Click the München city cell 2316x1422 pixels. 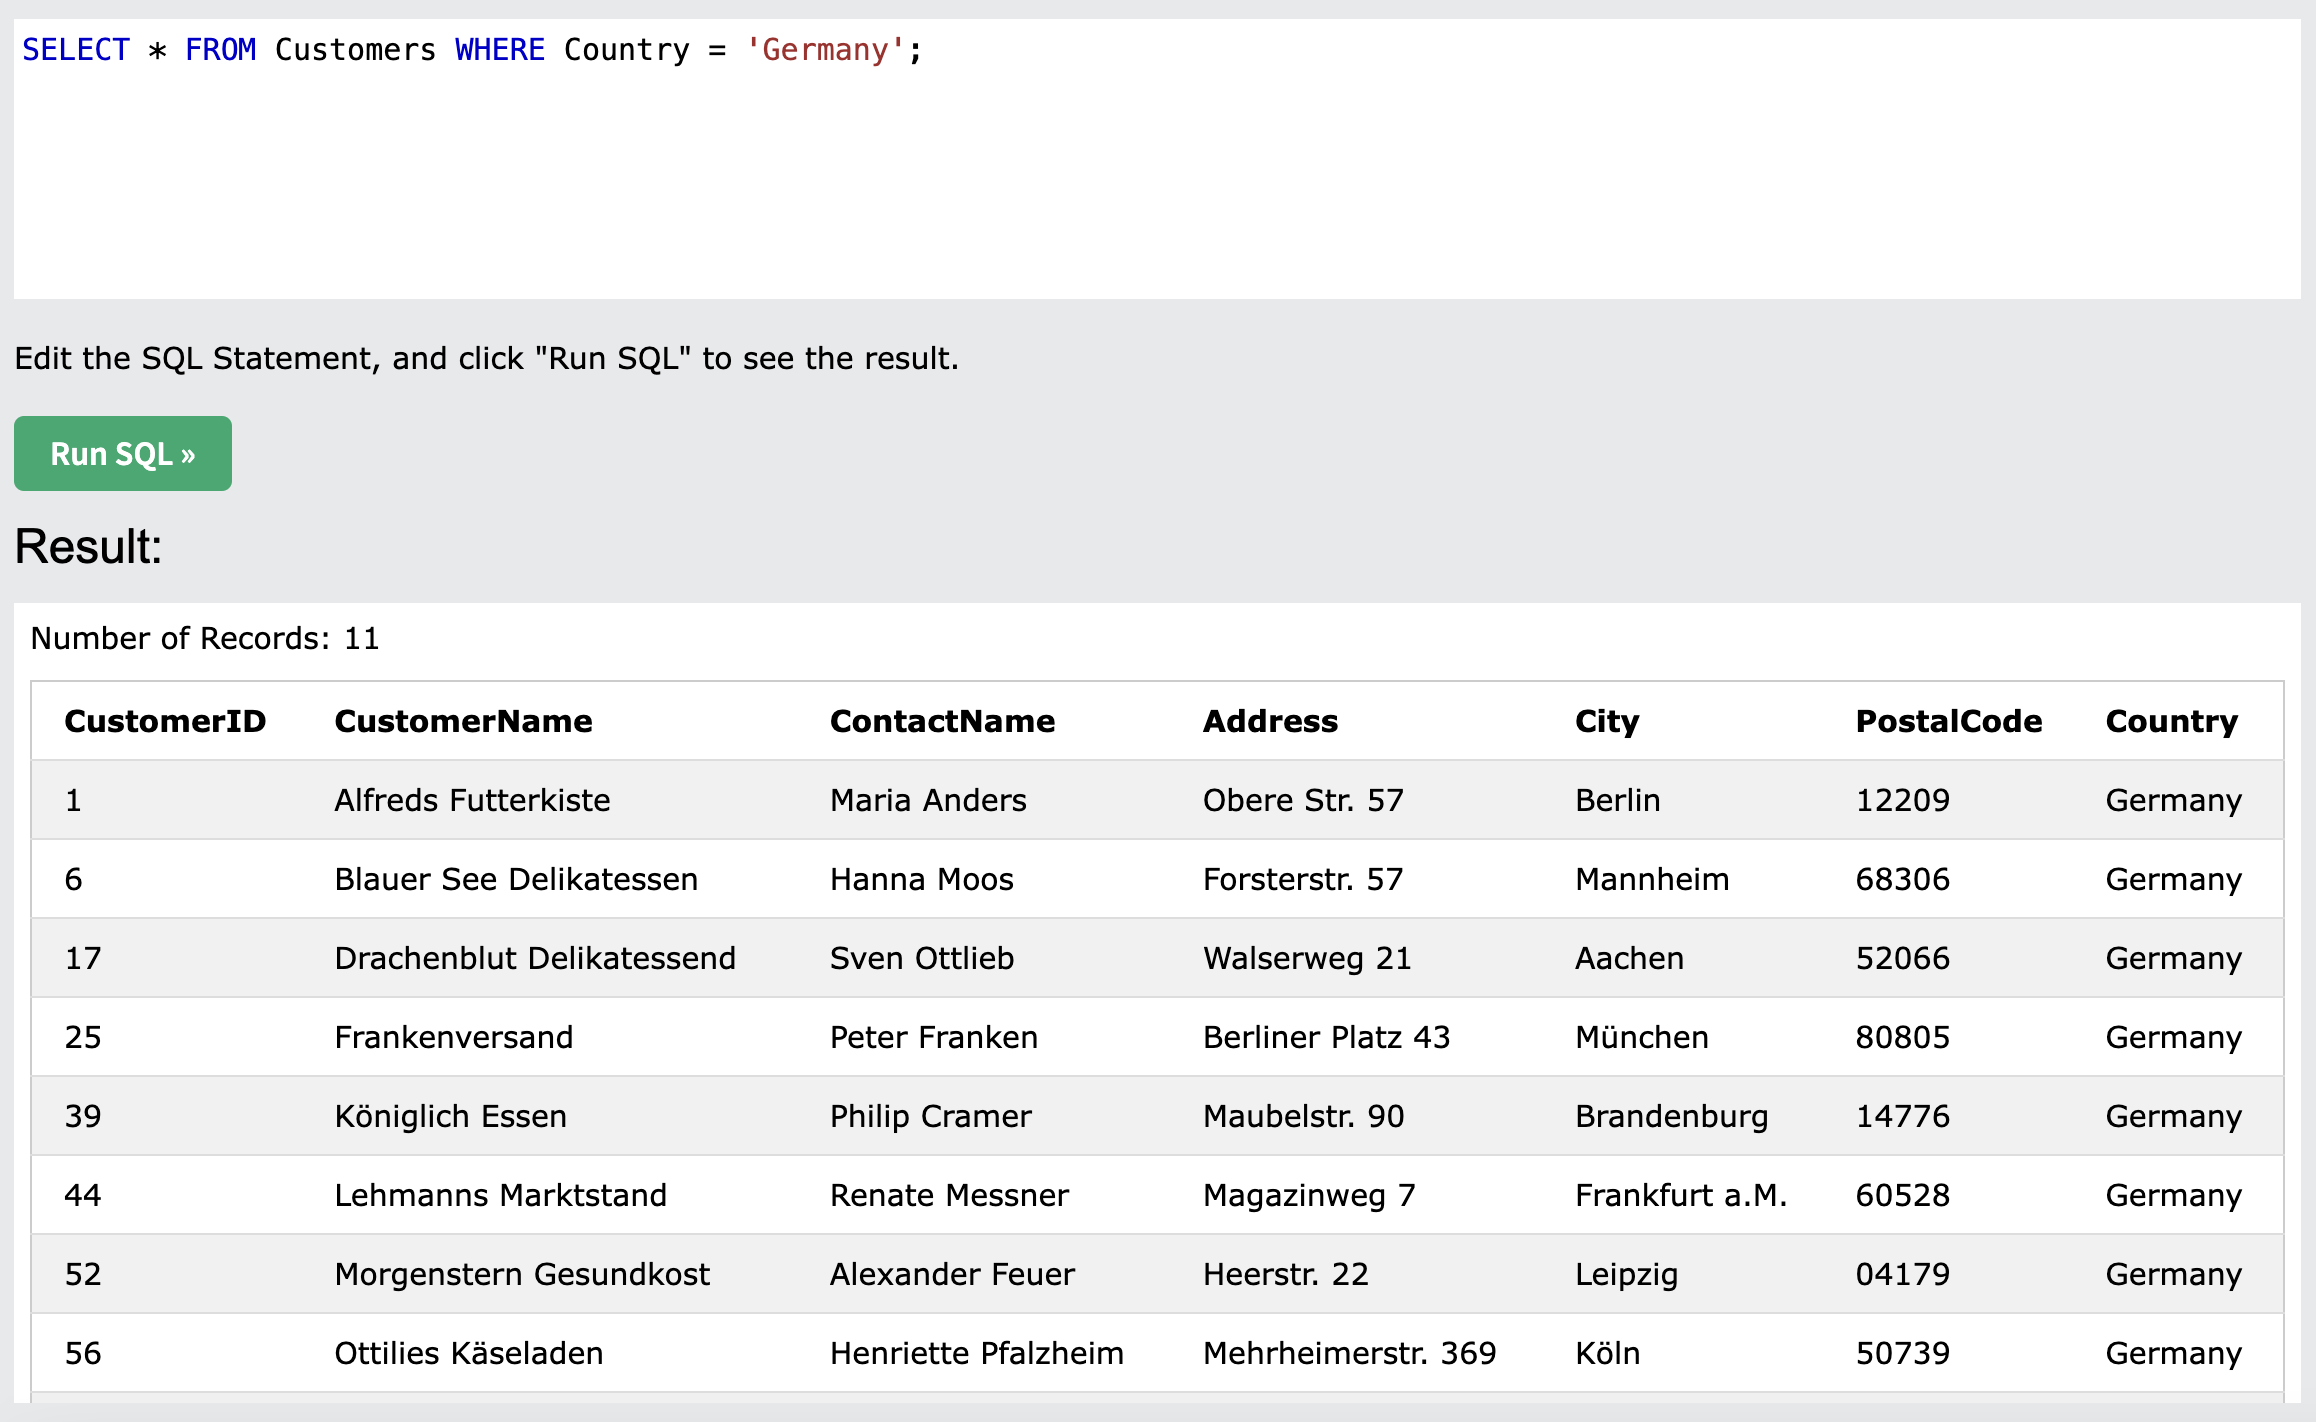pyautogui.click(x=1641, y=1037)
